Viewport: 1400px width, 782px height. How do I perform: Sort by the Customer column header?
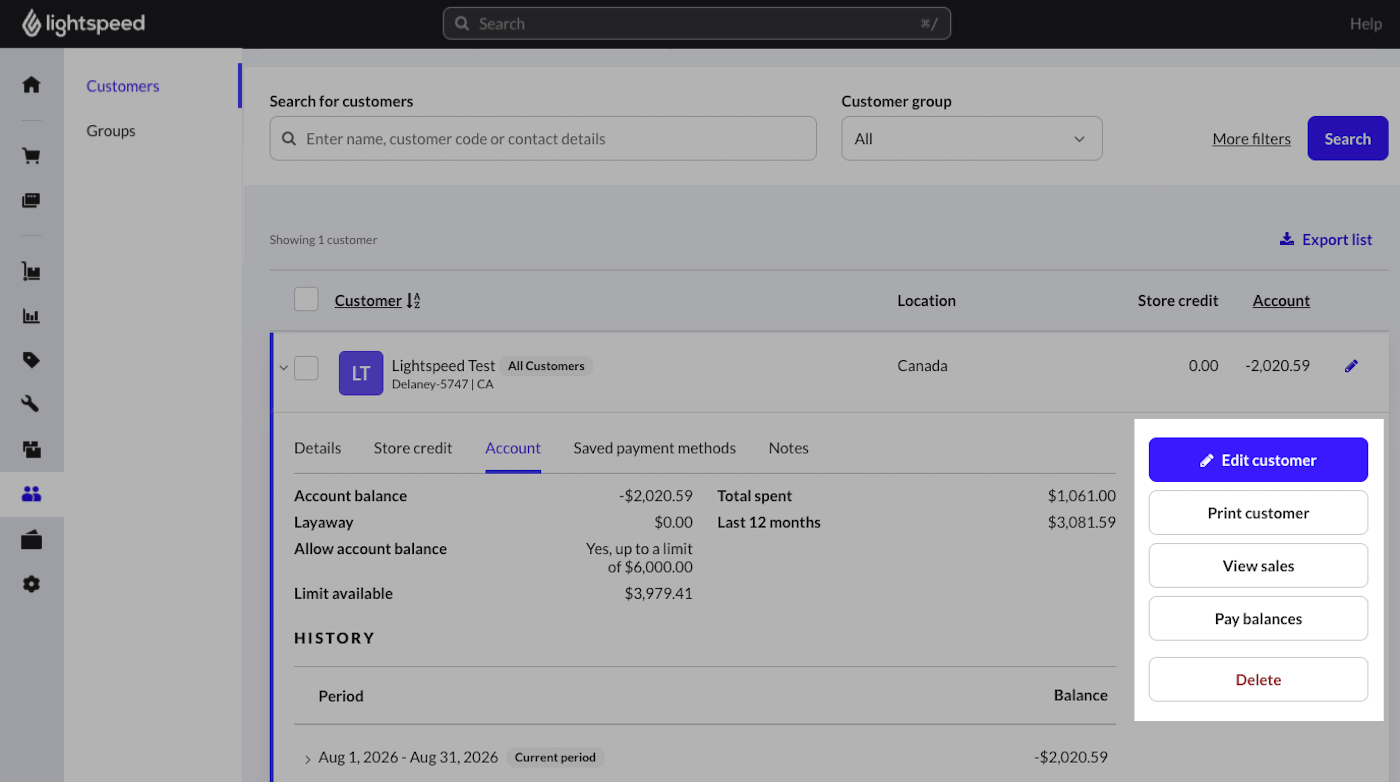(x=368, y=300)
